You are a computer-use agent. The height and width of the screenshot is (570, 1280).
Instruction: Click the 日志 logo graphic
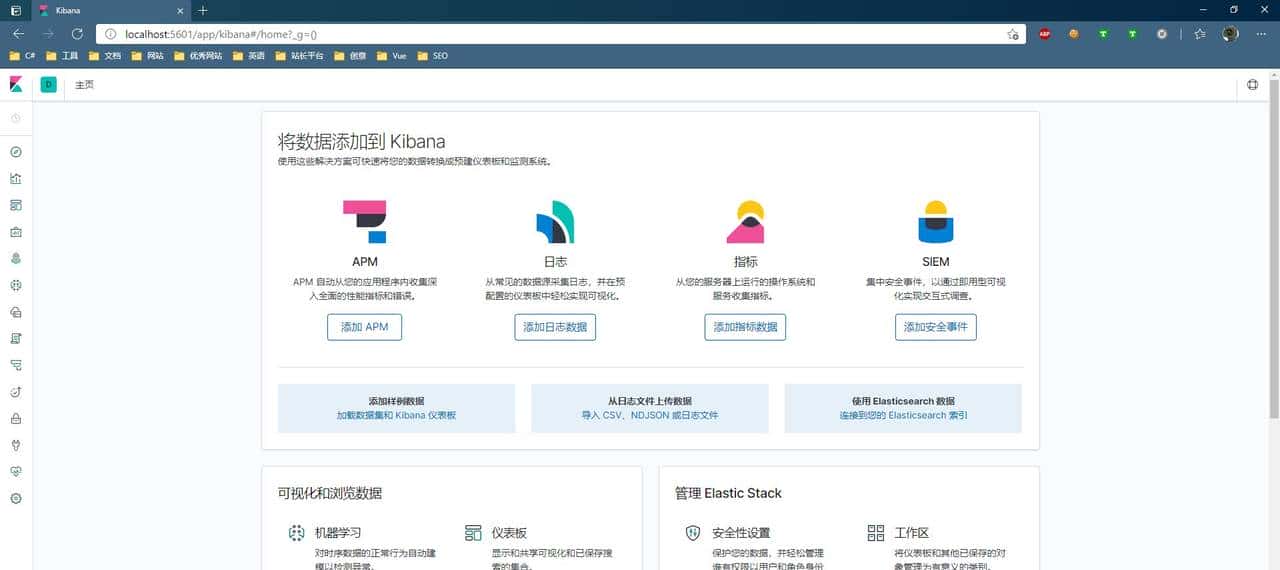tap(555, 222)
